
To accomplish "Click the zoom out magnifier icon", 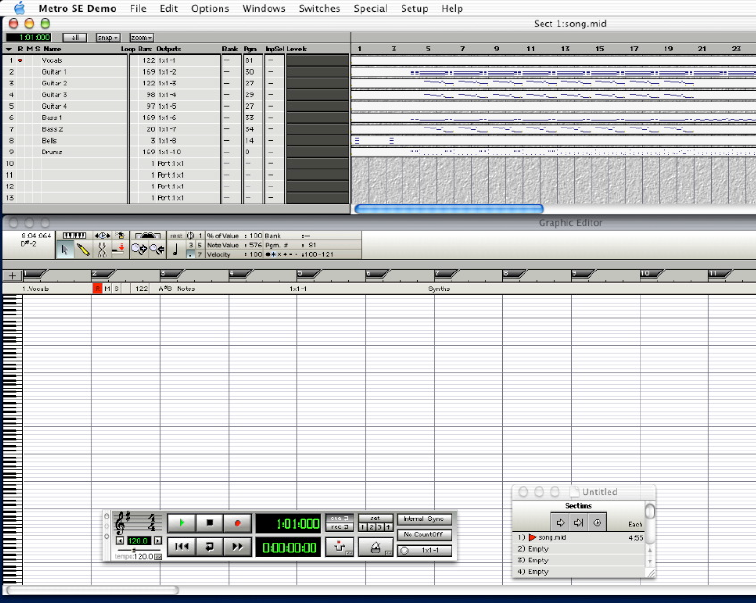I will tap(158, 250).
